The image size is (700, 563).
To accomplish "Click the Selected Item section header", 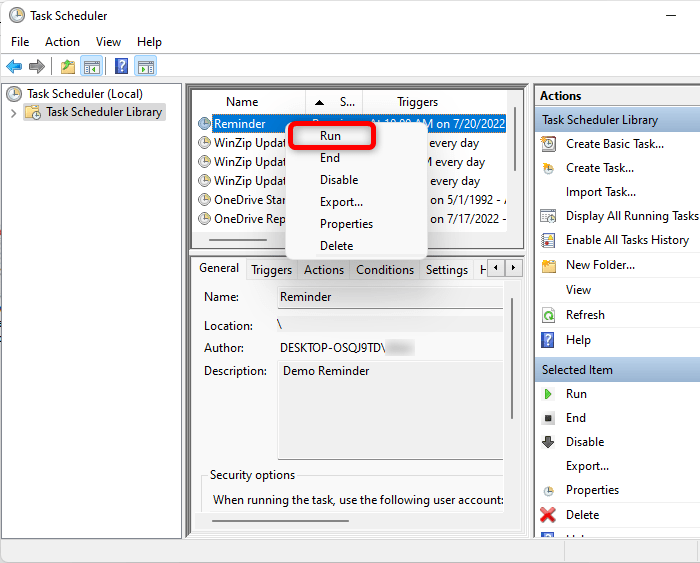I will tap(618, 370).
